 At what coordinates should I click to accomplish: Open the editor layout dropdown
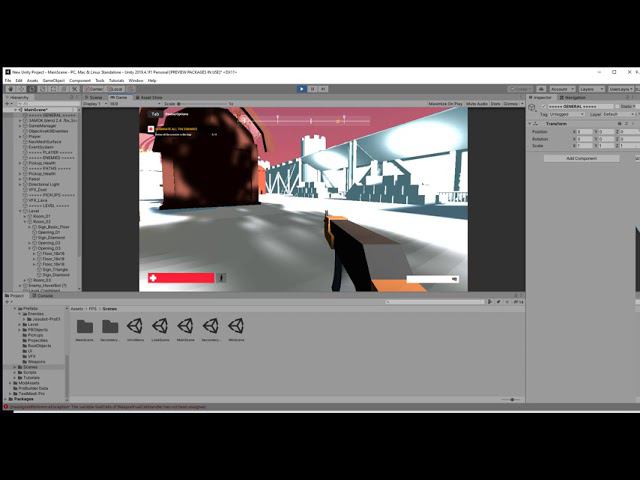[x=620, y=89]
